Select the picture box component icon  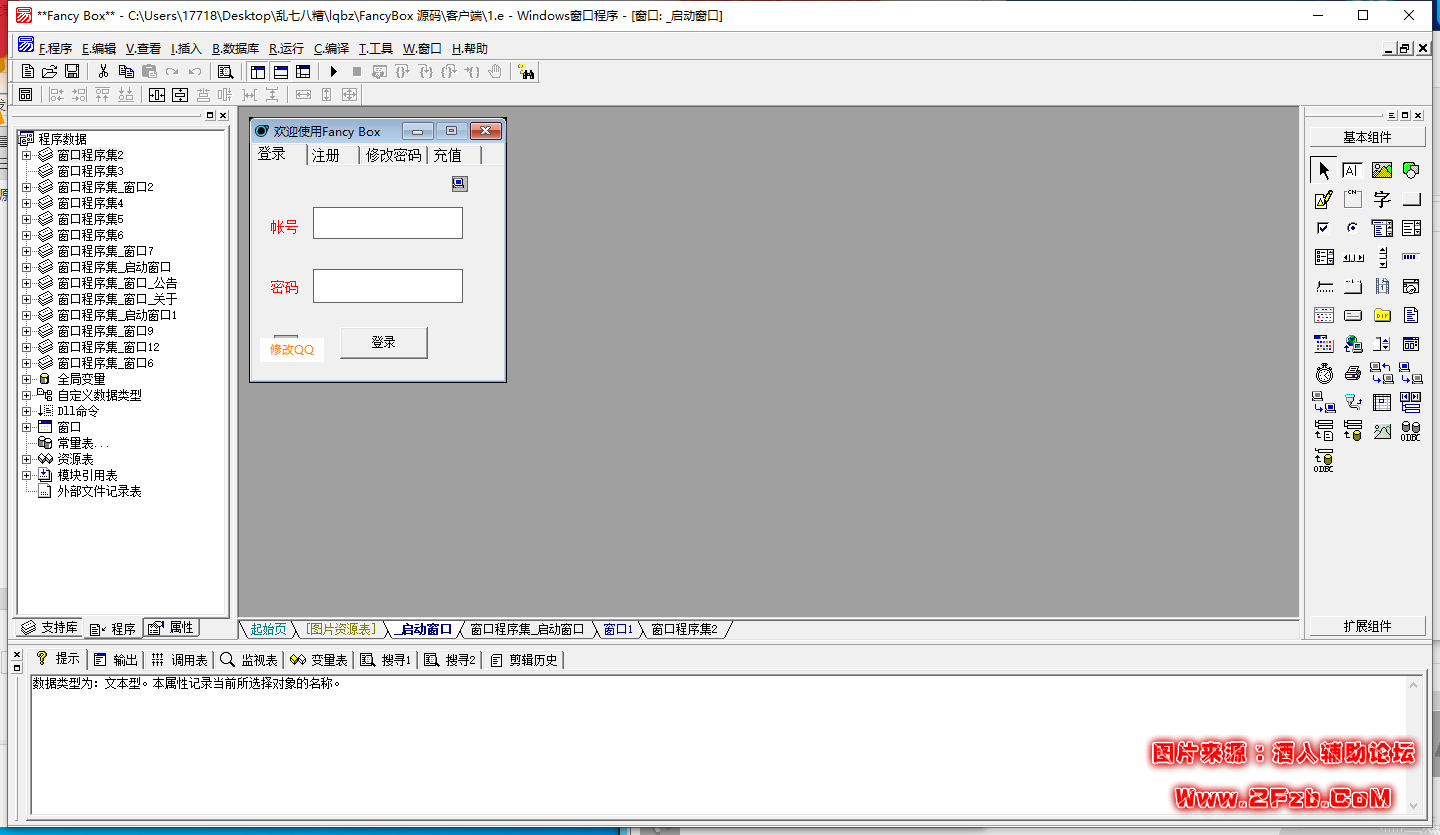click(1382, 170)
